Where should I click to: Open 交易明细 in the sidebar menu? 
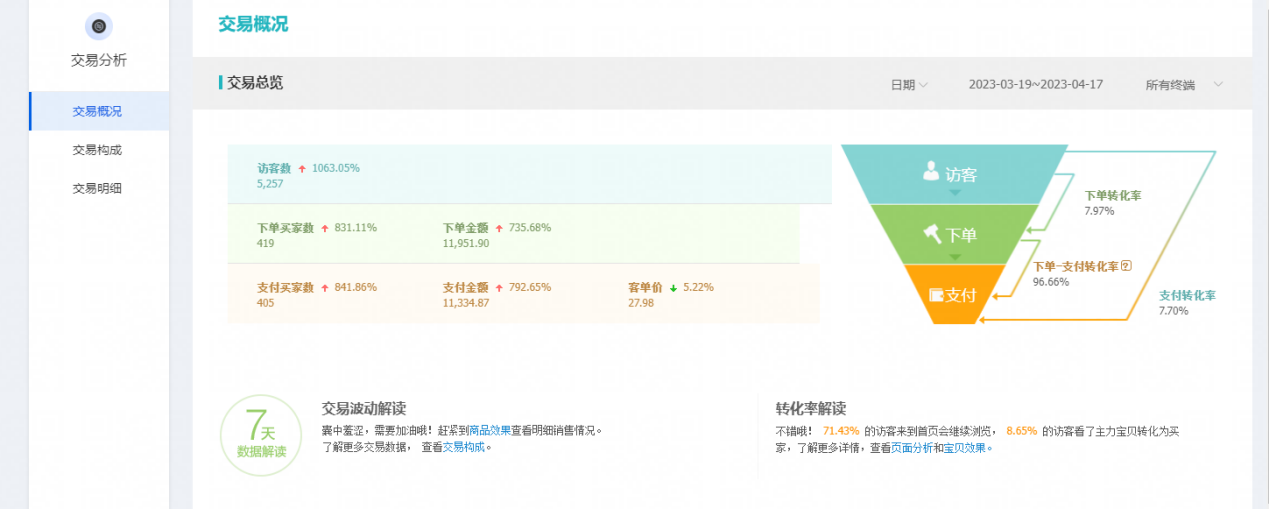pyautogui.click(x=97, y=188)
